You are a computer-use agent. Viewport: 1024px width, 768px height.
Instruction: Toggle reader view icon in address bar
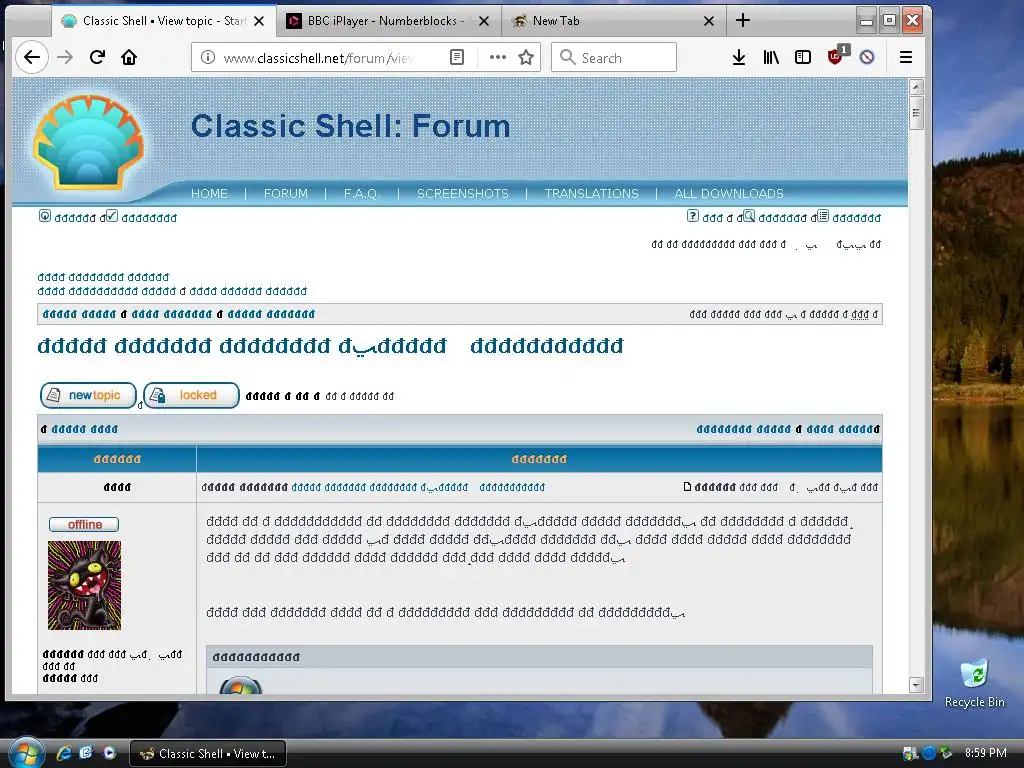[457, 57]
